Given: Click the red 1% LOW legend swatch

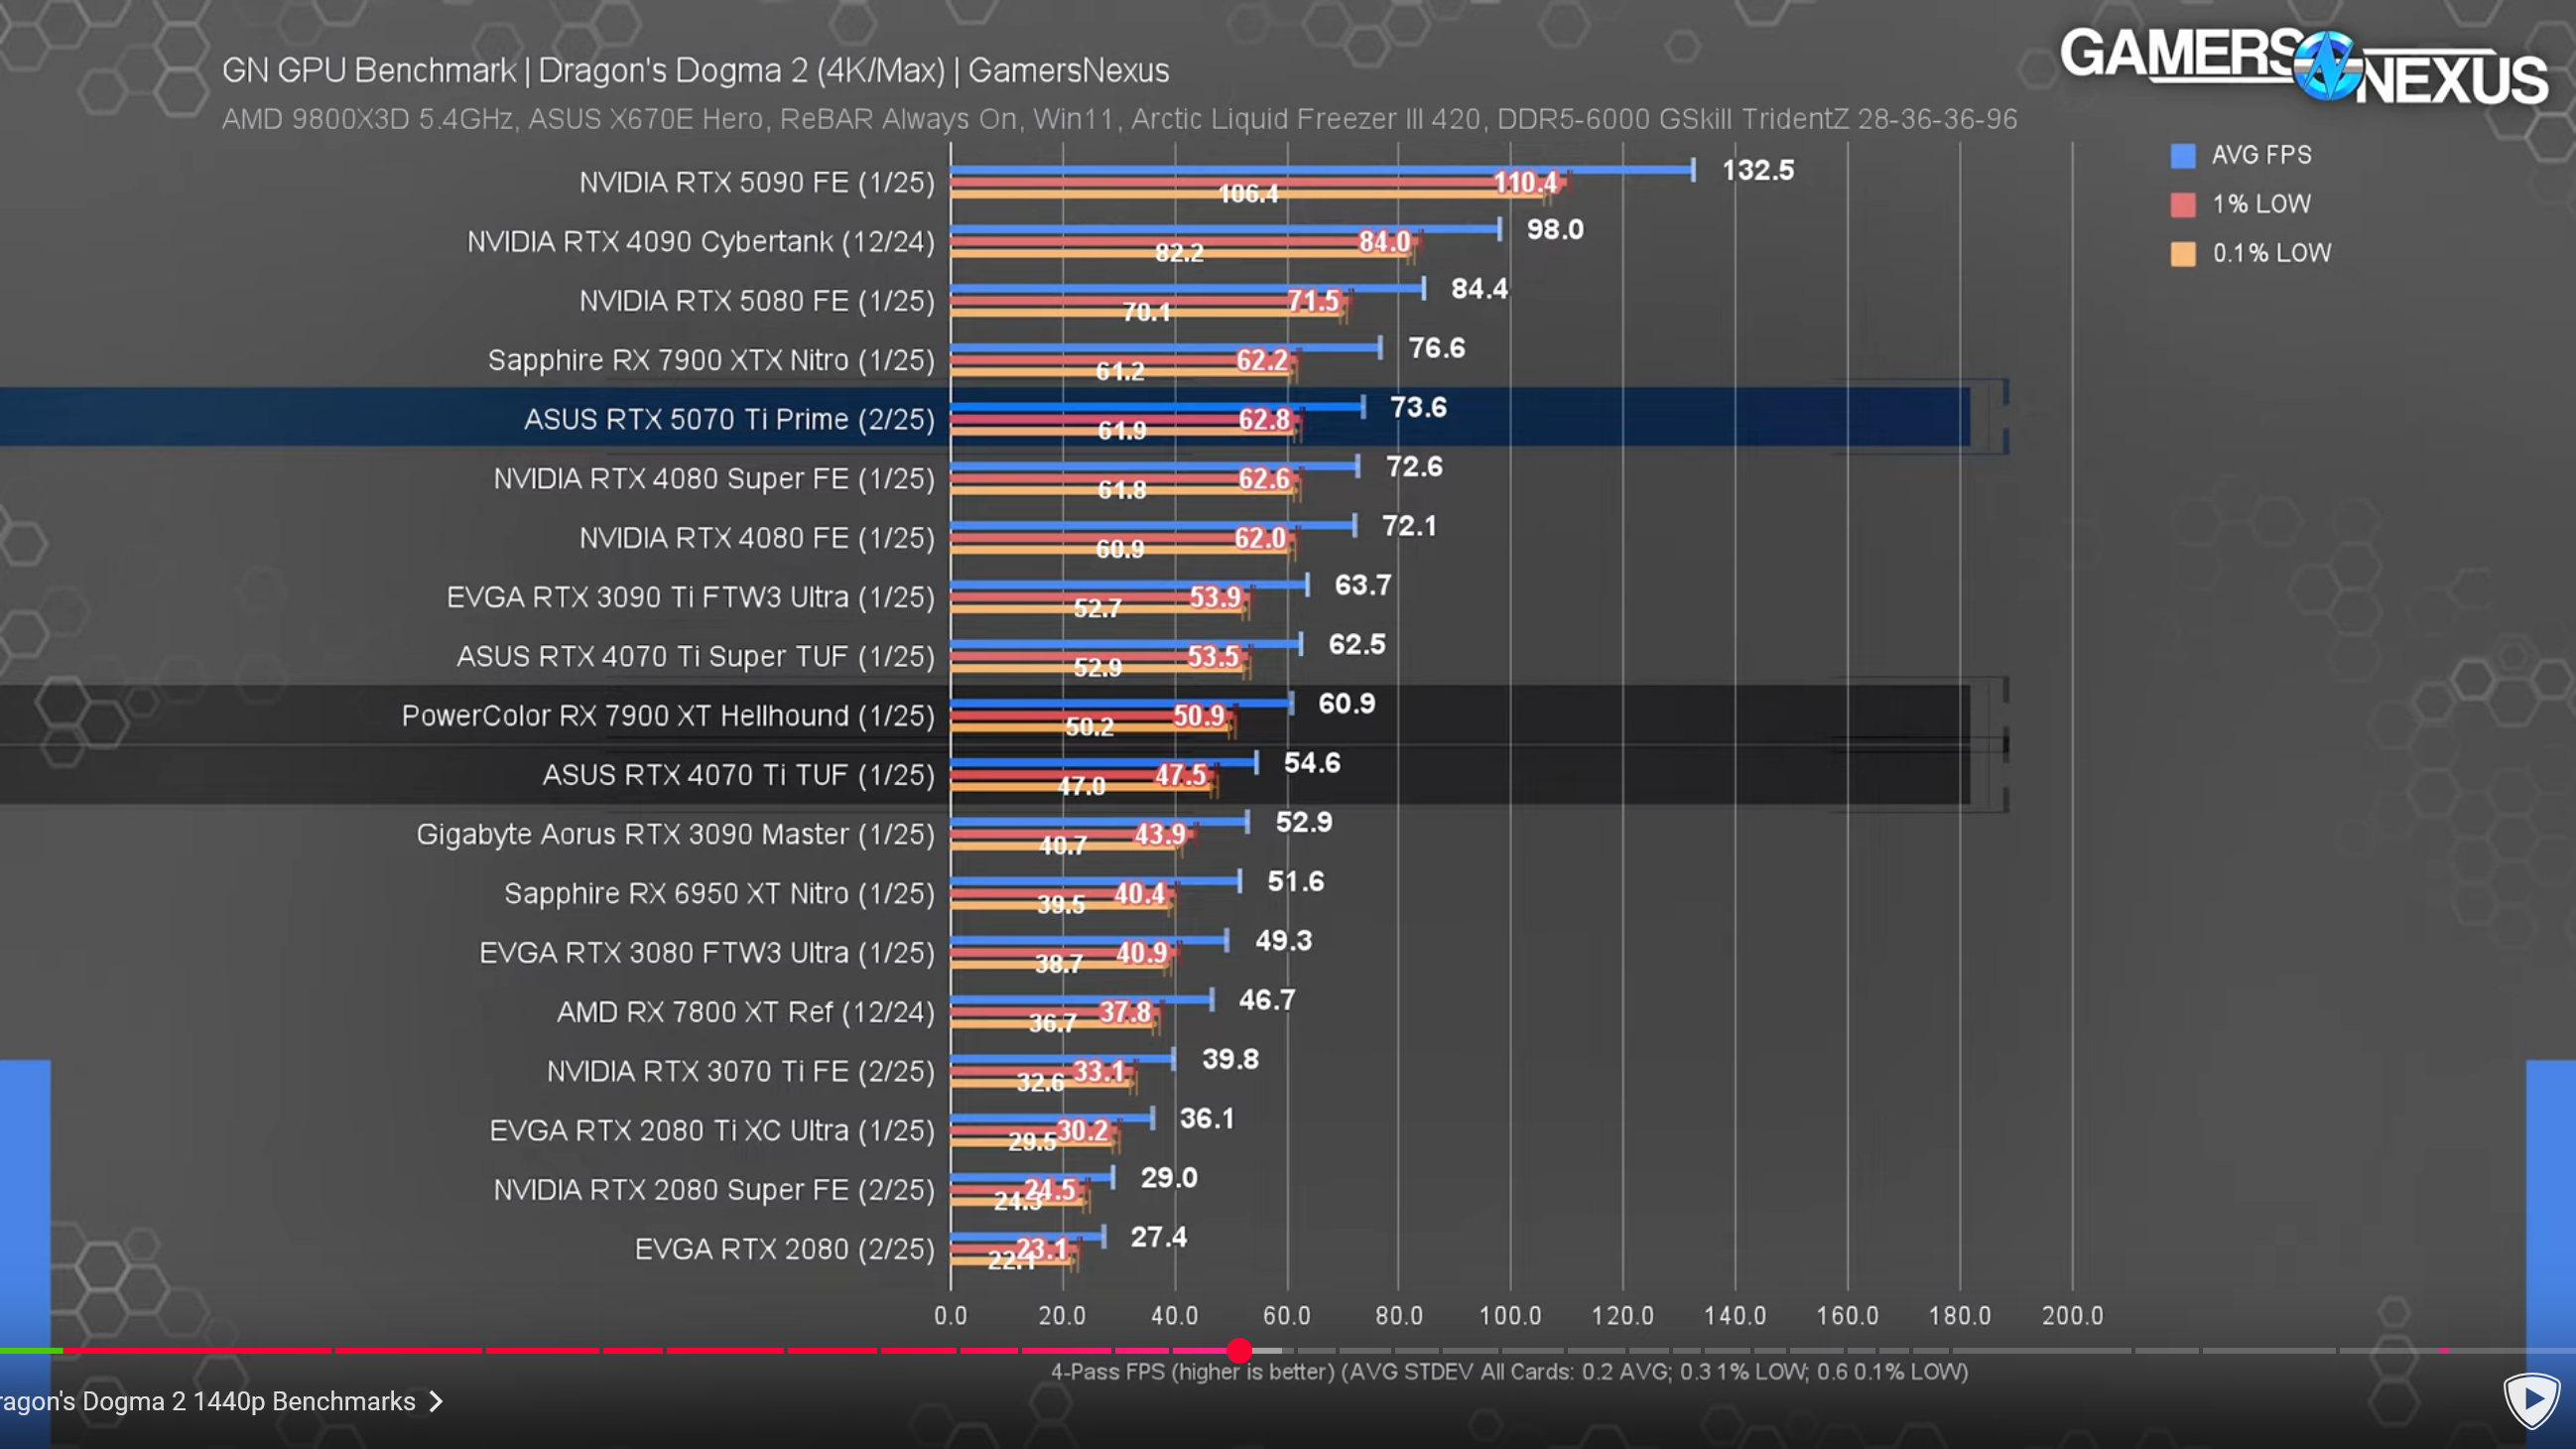Looking at the screenshot, I should click(x=2182, y=205).
